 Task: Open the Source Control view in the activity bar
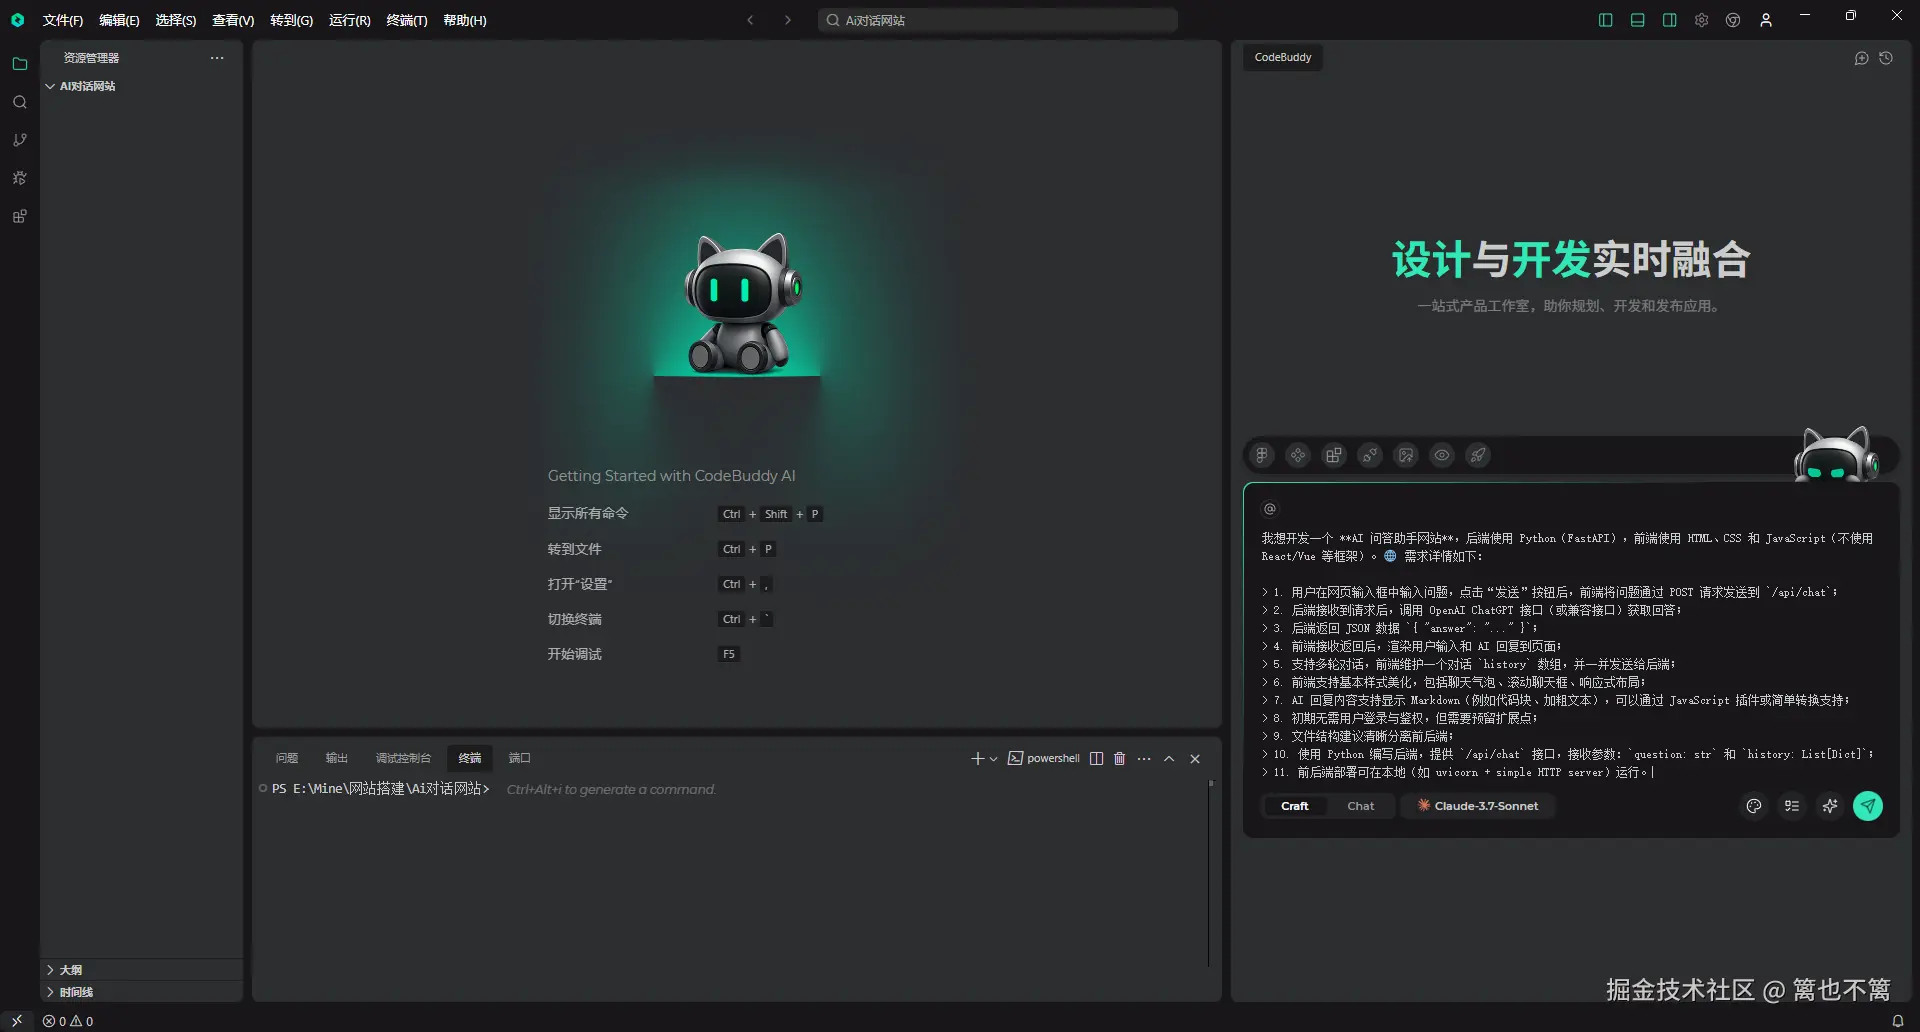(x=19, y=140)
